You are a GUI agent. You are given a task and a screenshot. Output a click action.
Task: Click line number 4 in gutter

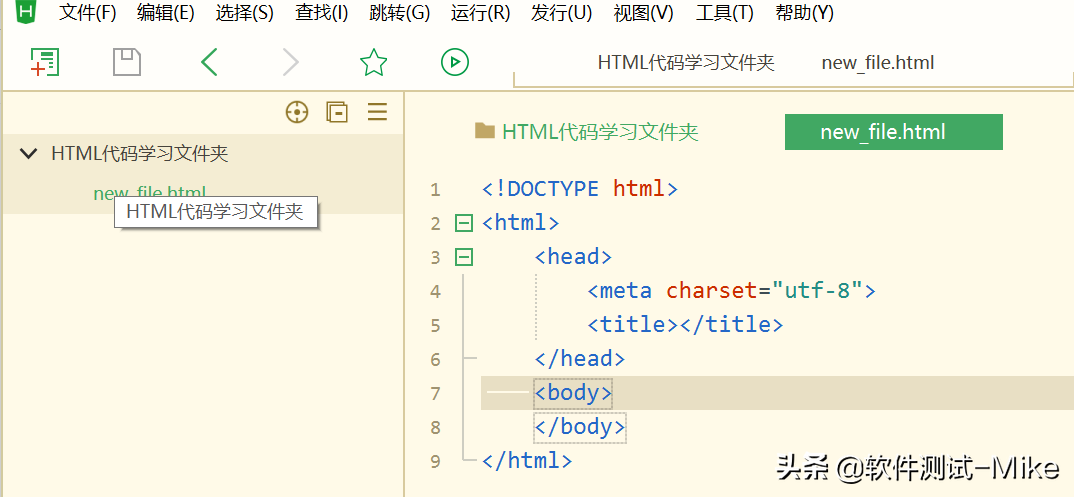click(436, 292)
